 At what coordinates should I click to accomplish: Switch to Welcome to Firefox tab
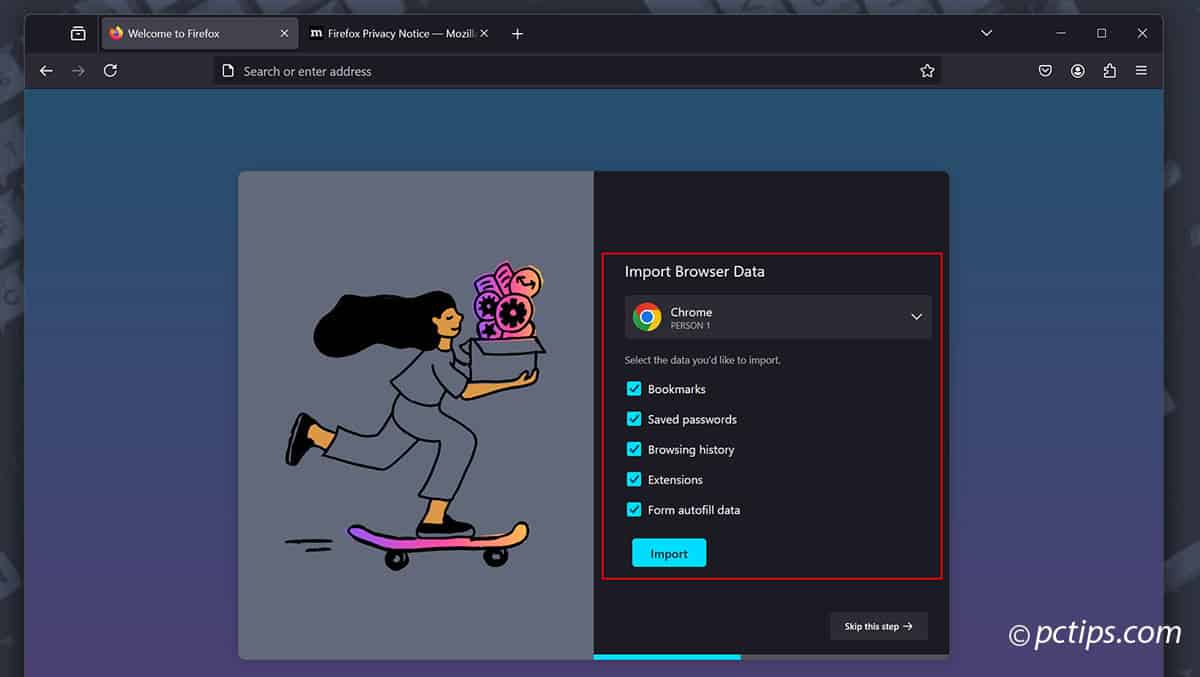pyautogui.click(x=199, y=33)
